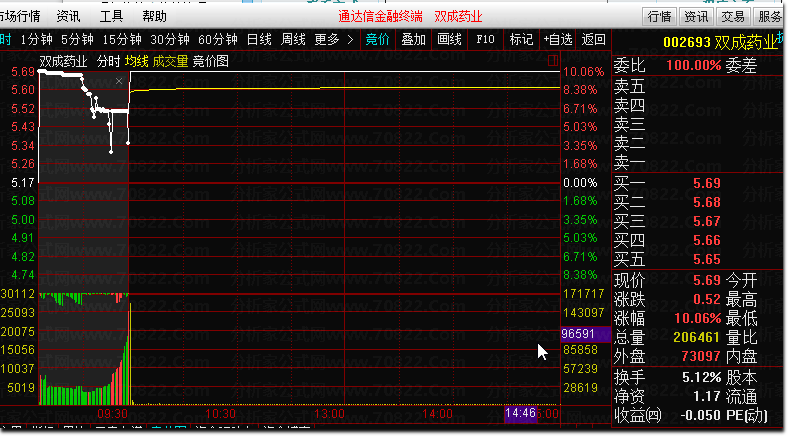
Task: Open the 资讯 menu in the menu bar
Action: point(68,17)
